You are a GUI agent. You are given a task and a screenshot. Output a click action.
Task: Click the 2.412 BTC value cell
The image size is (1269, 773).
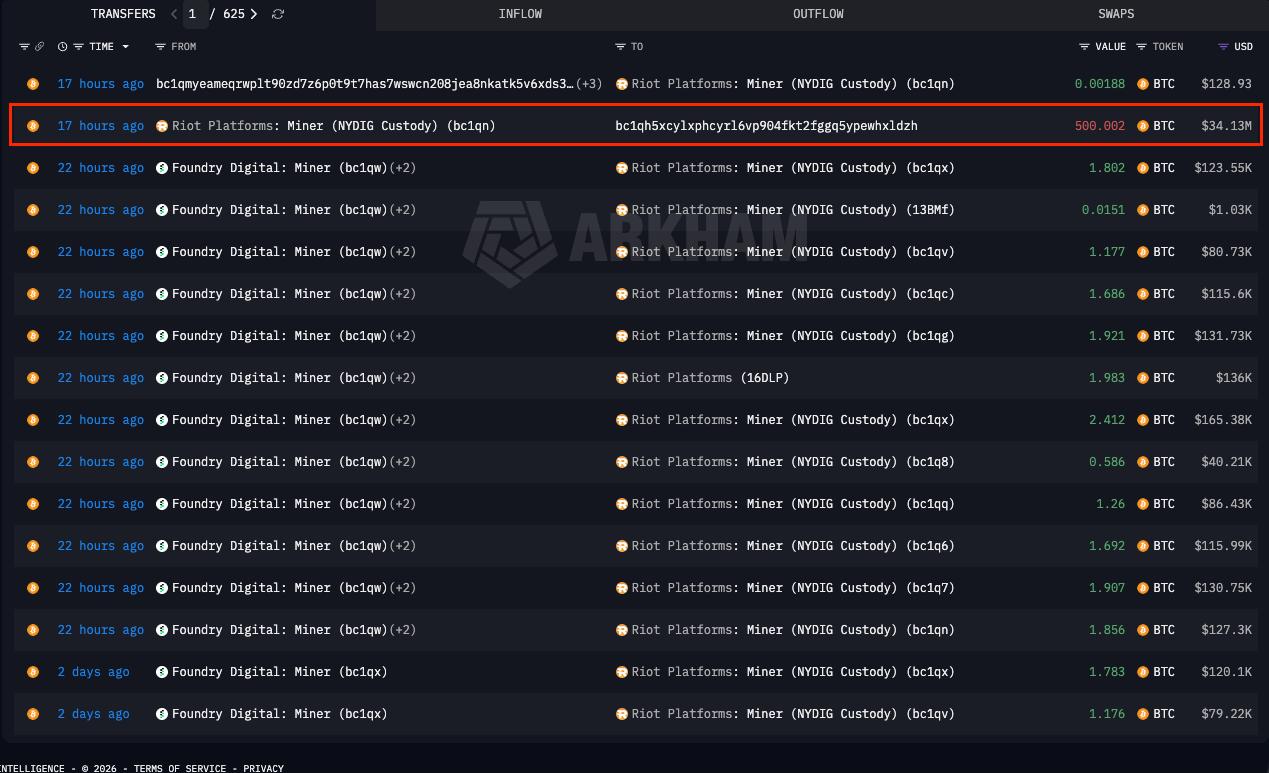[x=1107, y=420]
